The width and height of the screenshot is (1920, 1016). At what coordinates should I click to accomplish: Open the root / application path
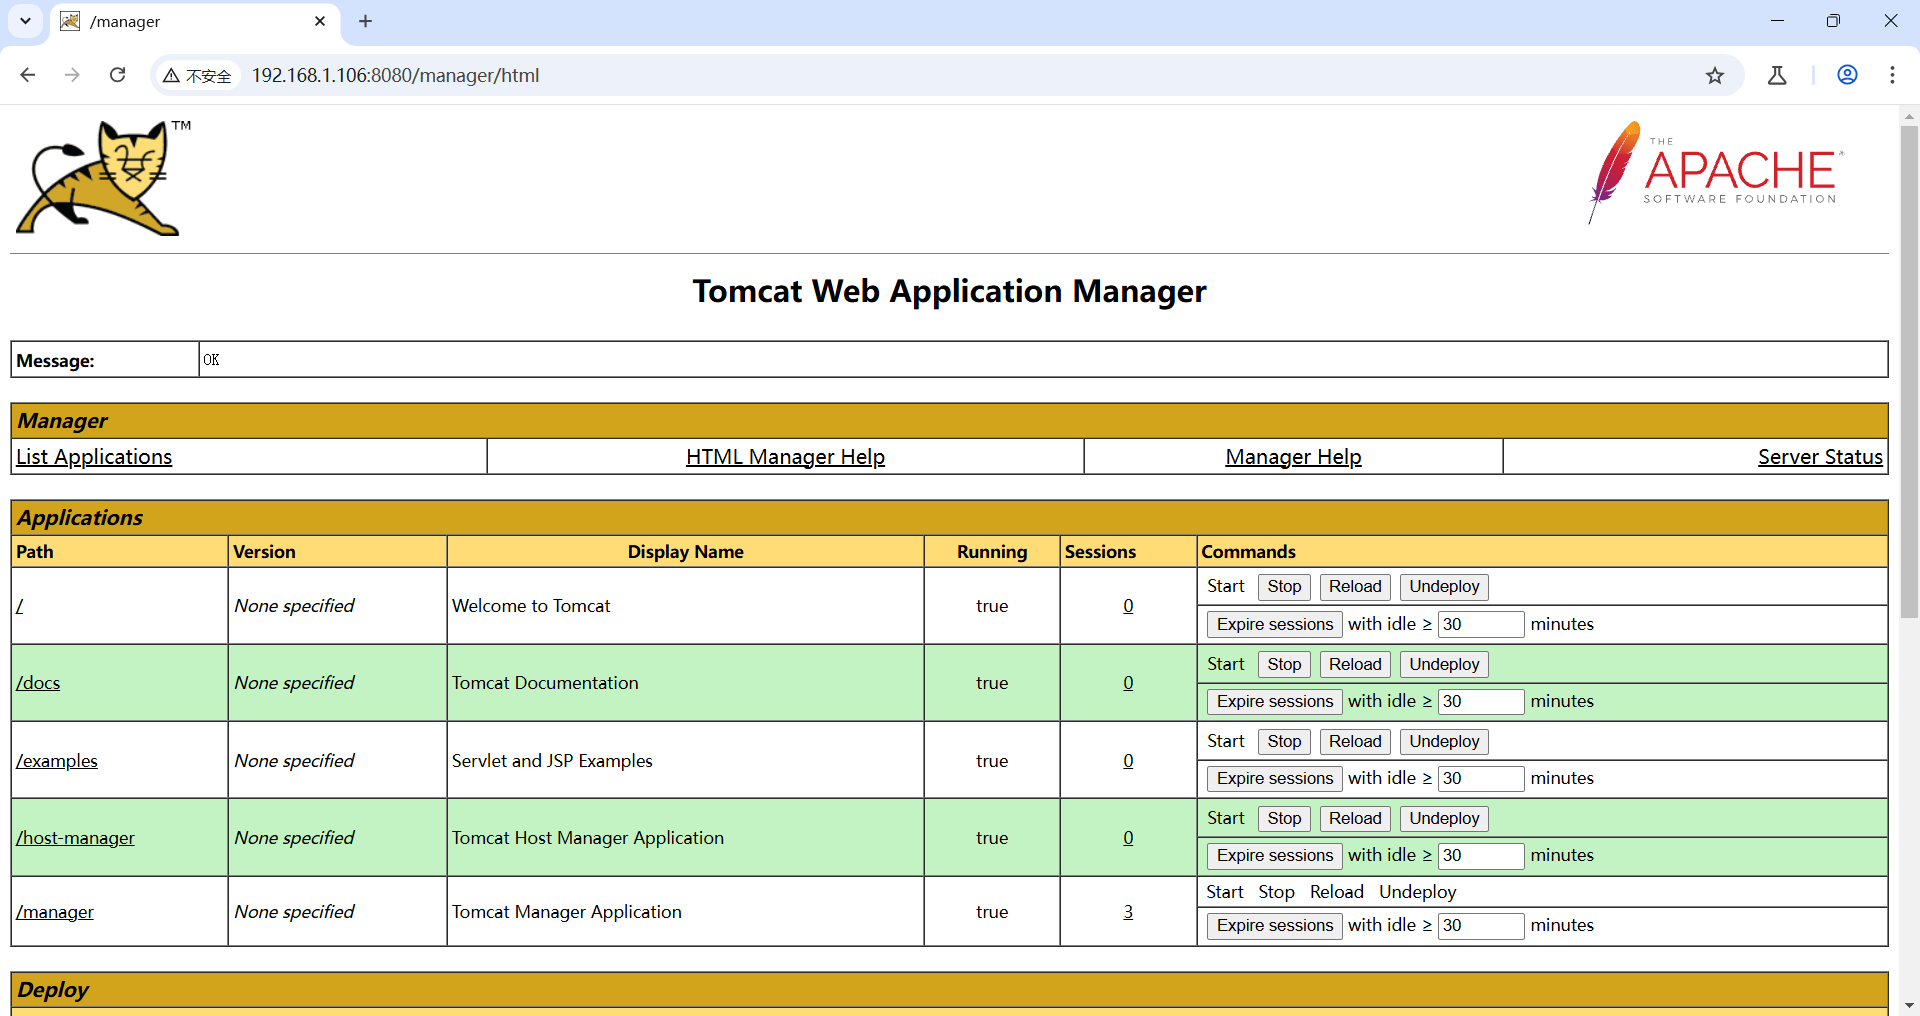19,606
